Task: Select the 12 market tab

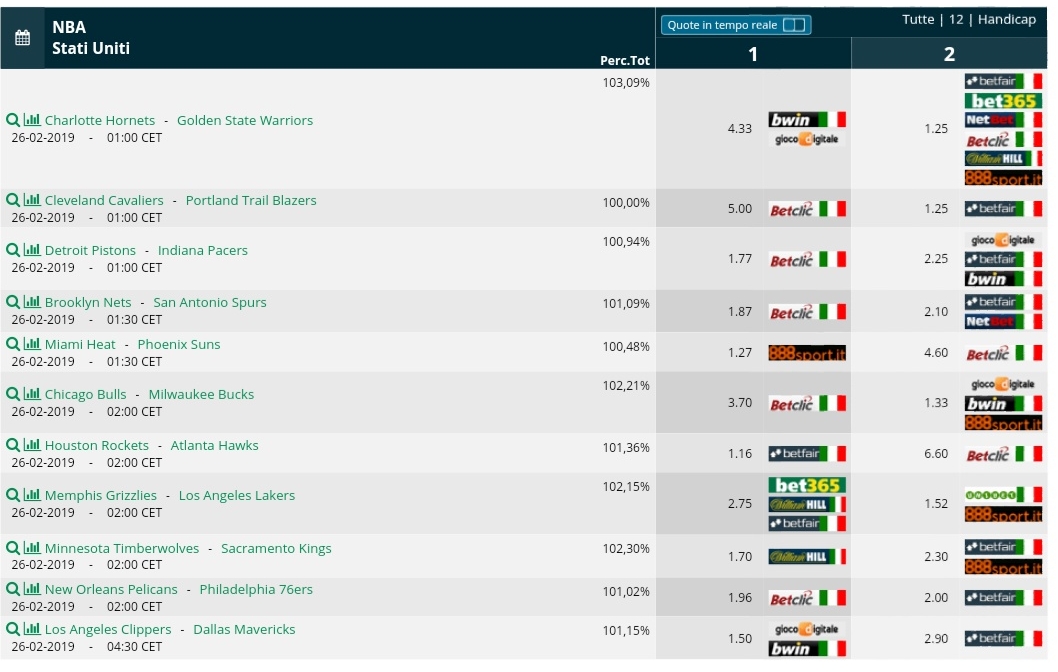Action: [955, 20]
